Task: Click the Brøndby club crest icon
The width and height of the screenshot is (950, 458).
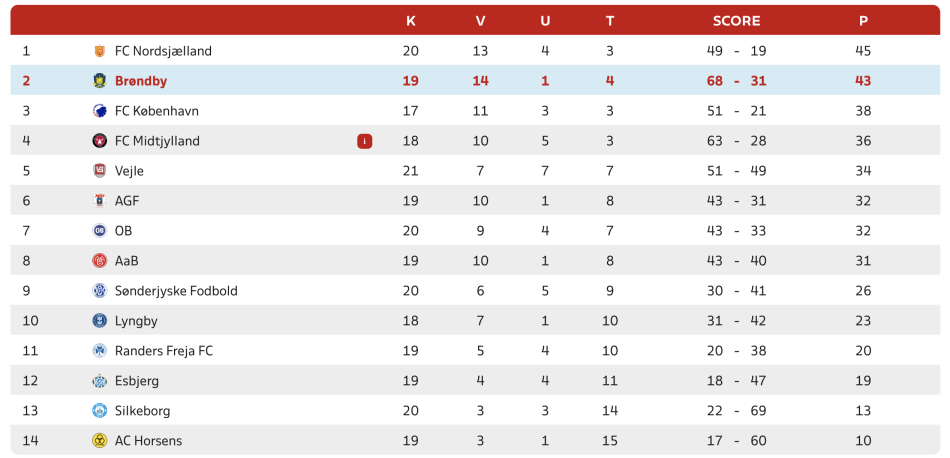Action: point(99,81)
